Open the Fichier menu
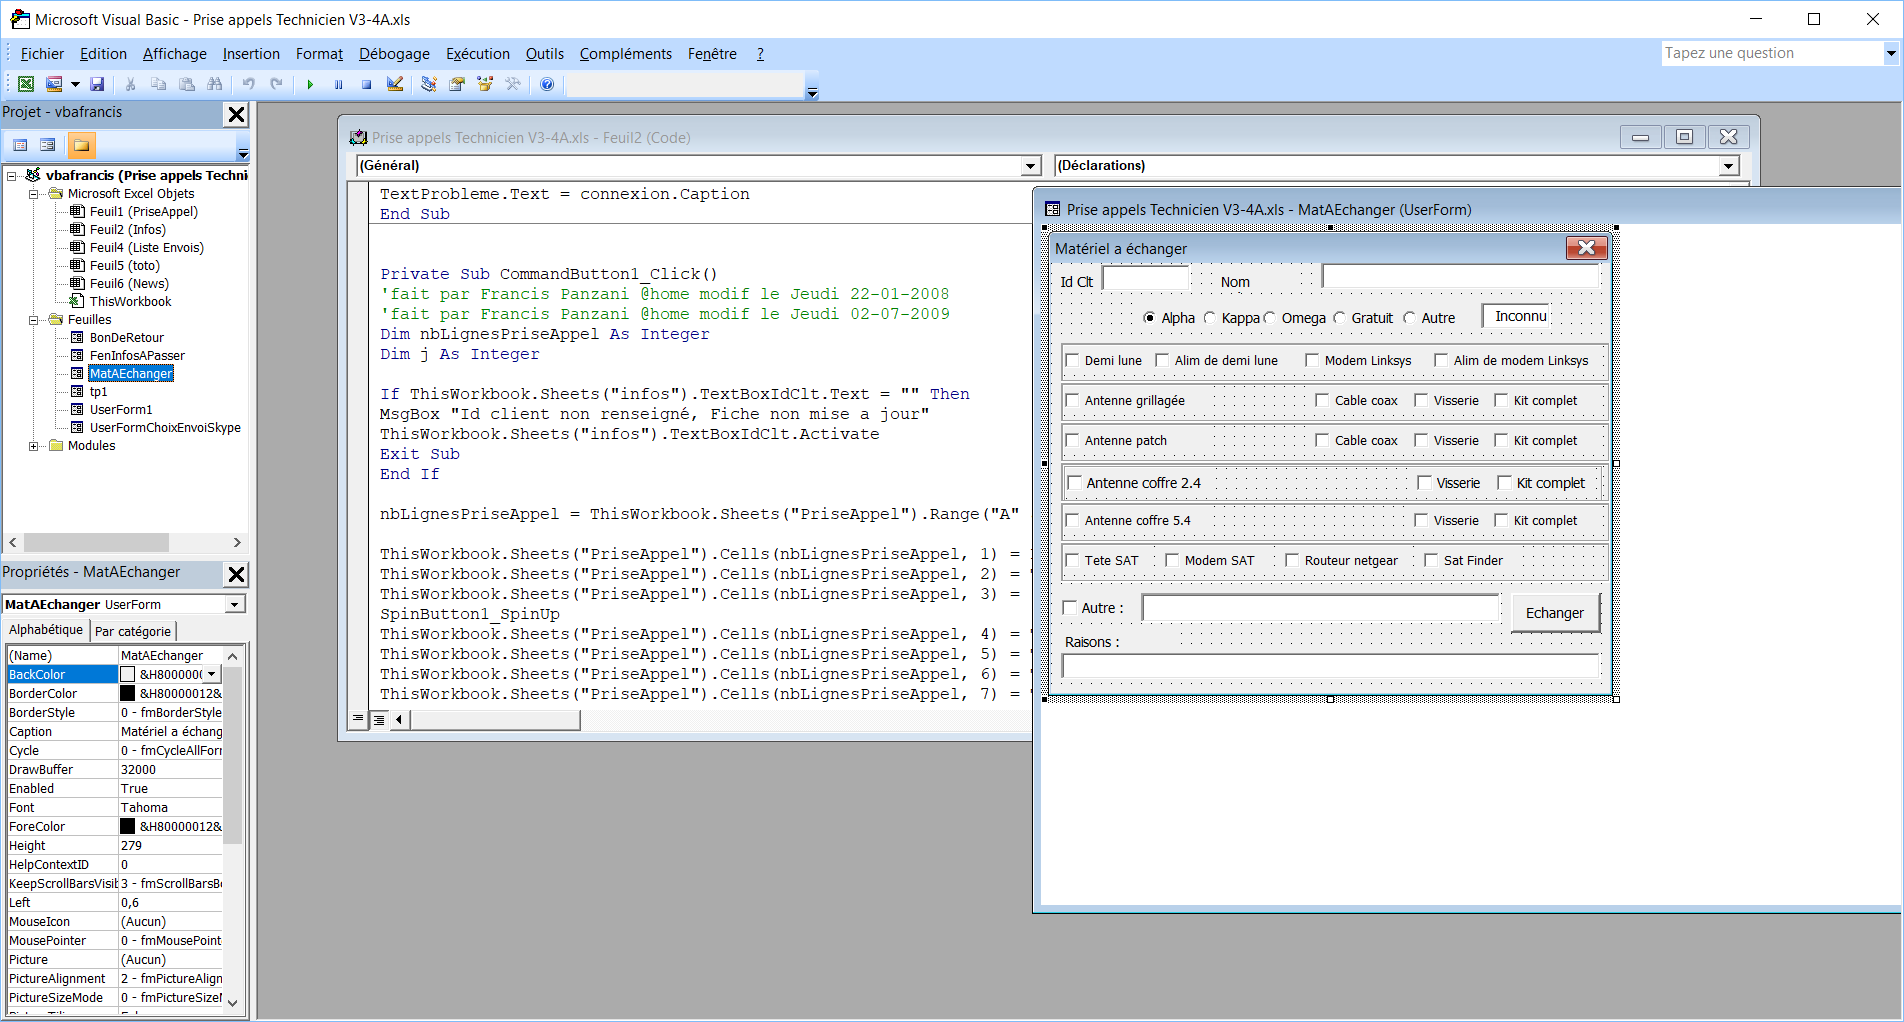The width and height of the screenshot is (1904, 1022). click(x=42, y=54)
